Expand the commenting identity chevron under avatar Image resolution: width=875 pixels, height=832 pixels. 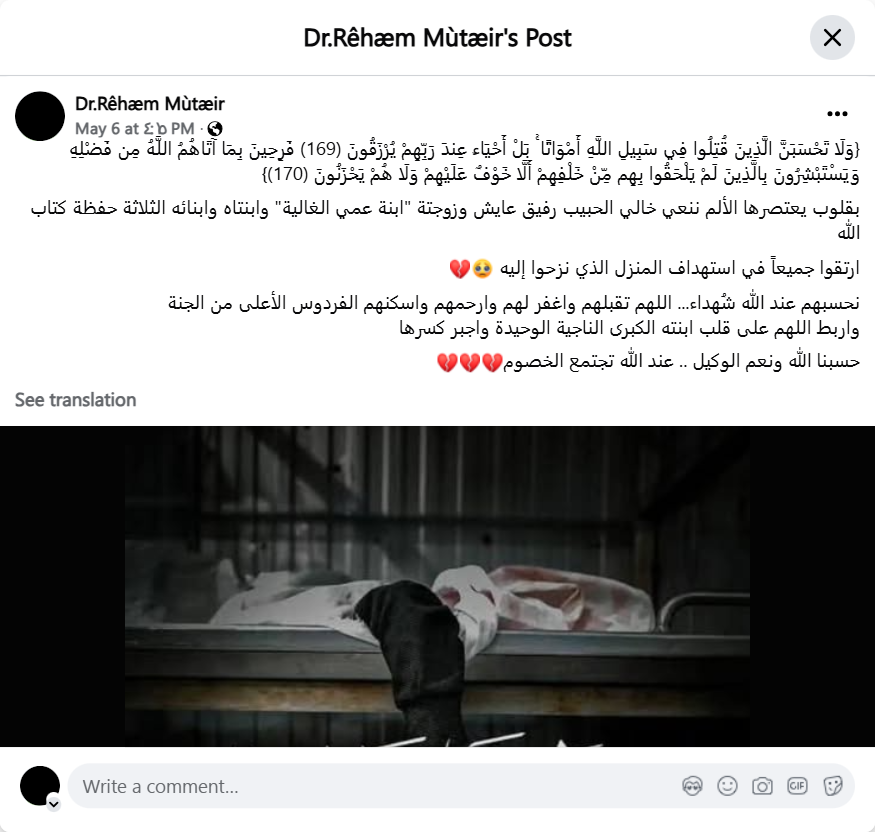54,804
